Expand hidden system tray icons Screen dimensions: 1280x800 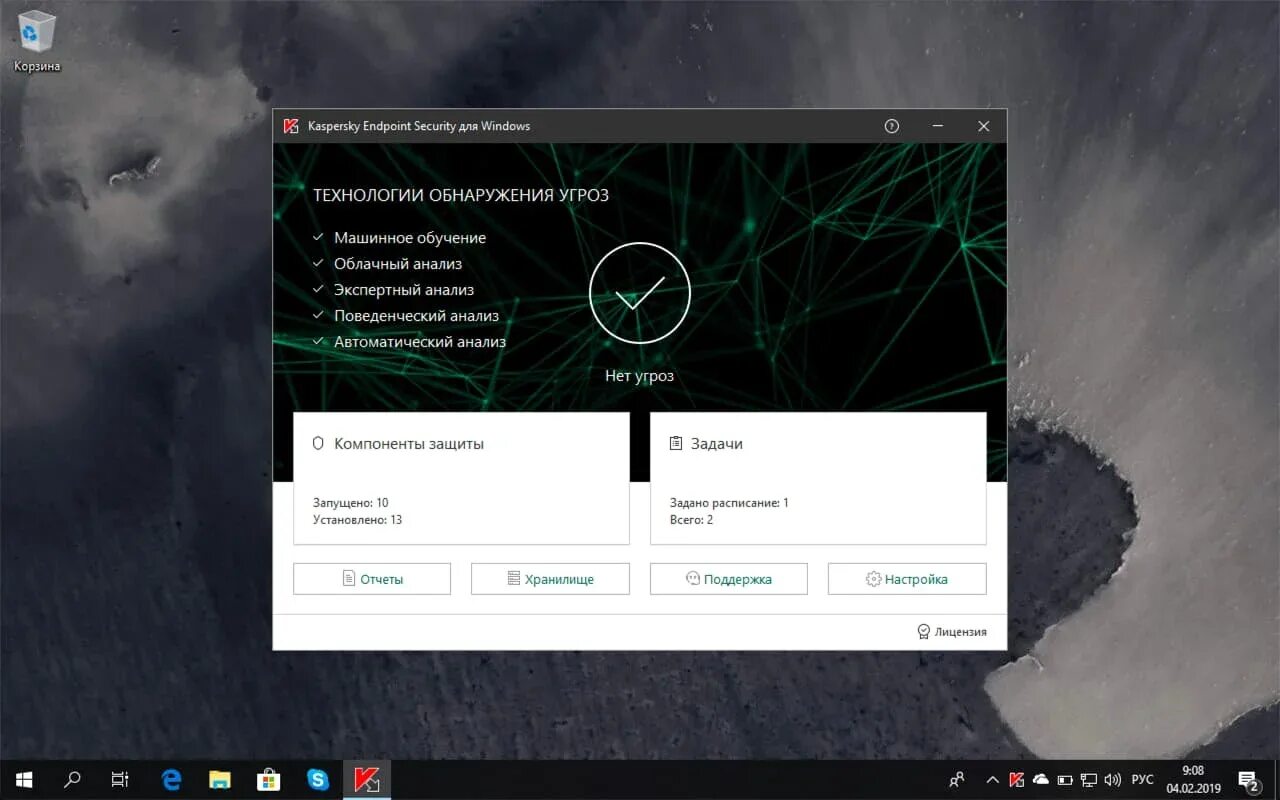[993, 779]
